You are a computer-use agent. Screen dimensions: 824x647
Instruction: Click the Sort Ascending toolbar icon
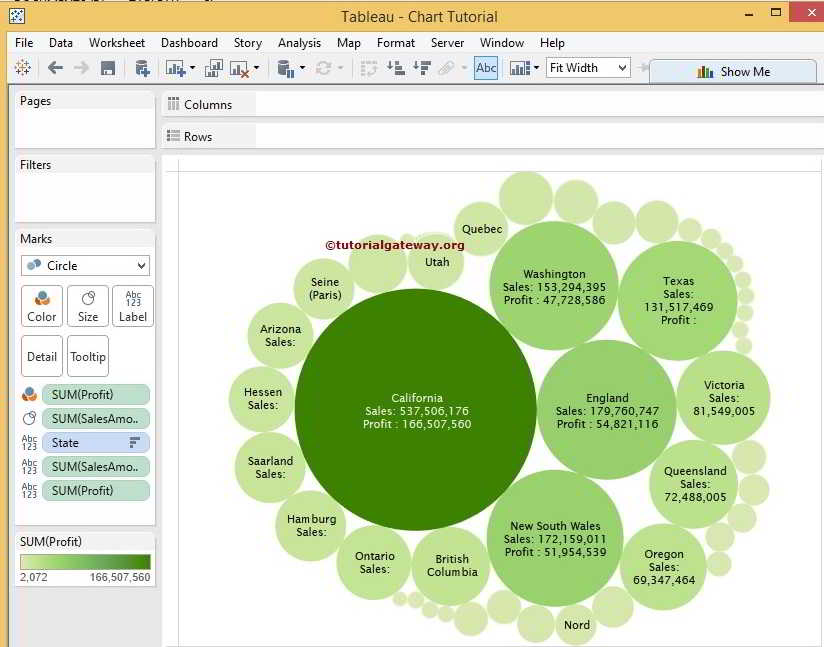point(395,68)
